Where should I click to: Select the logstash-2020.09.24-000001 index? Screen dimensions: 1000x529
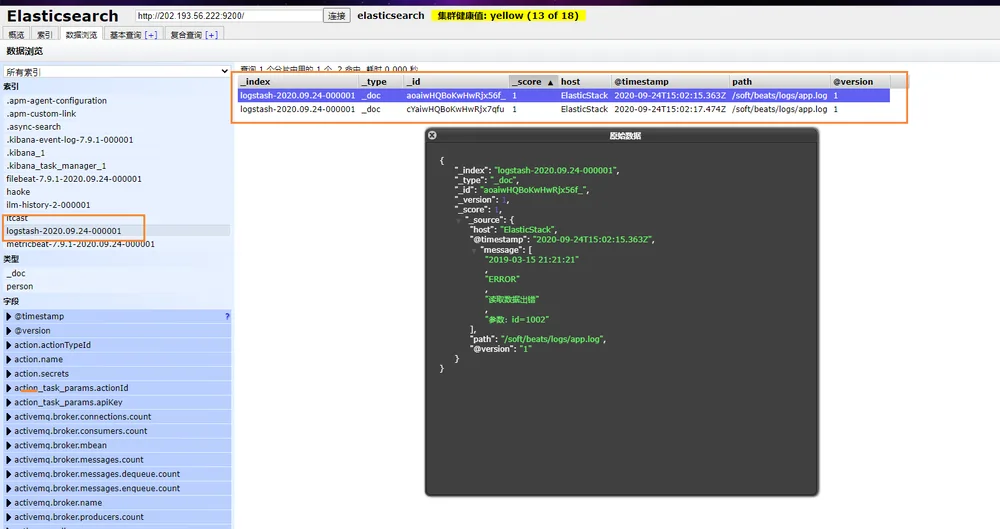pyautogui.click(x=64, y=231)
